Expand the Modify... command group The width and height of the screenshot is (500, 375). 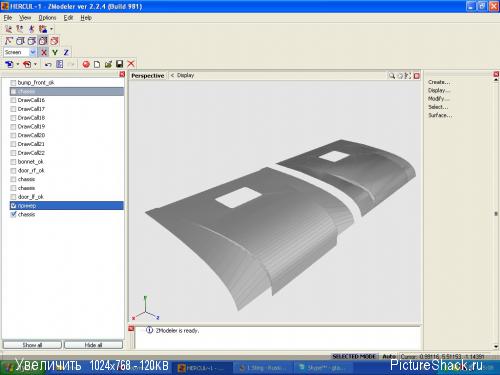click(x=439, y=99)
